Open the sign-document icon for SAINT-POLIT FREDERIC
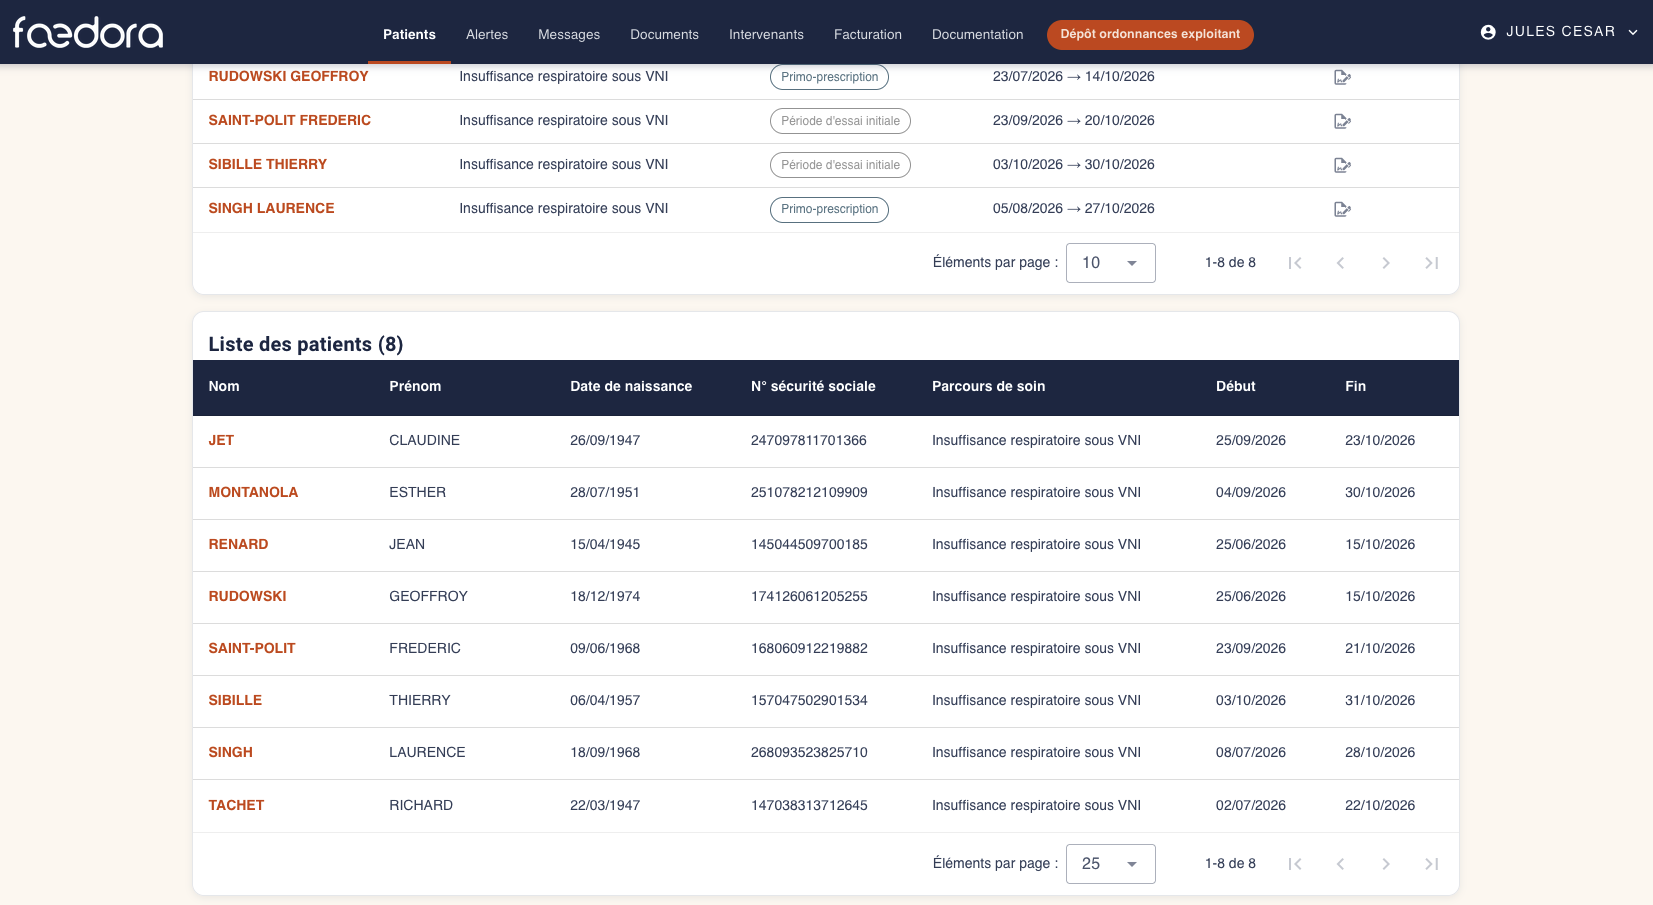The height and width of the screenshot is (905, 1653). coord(1342,121)
